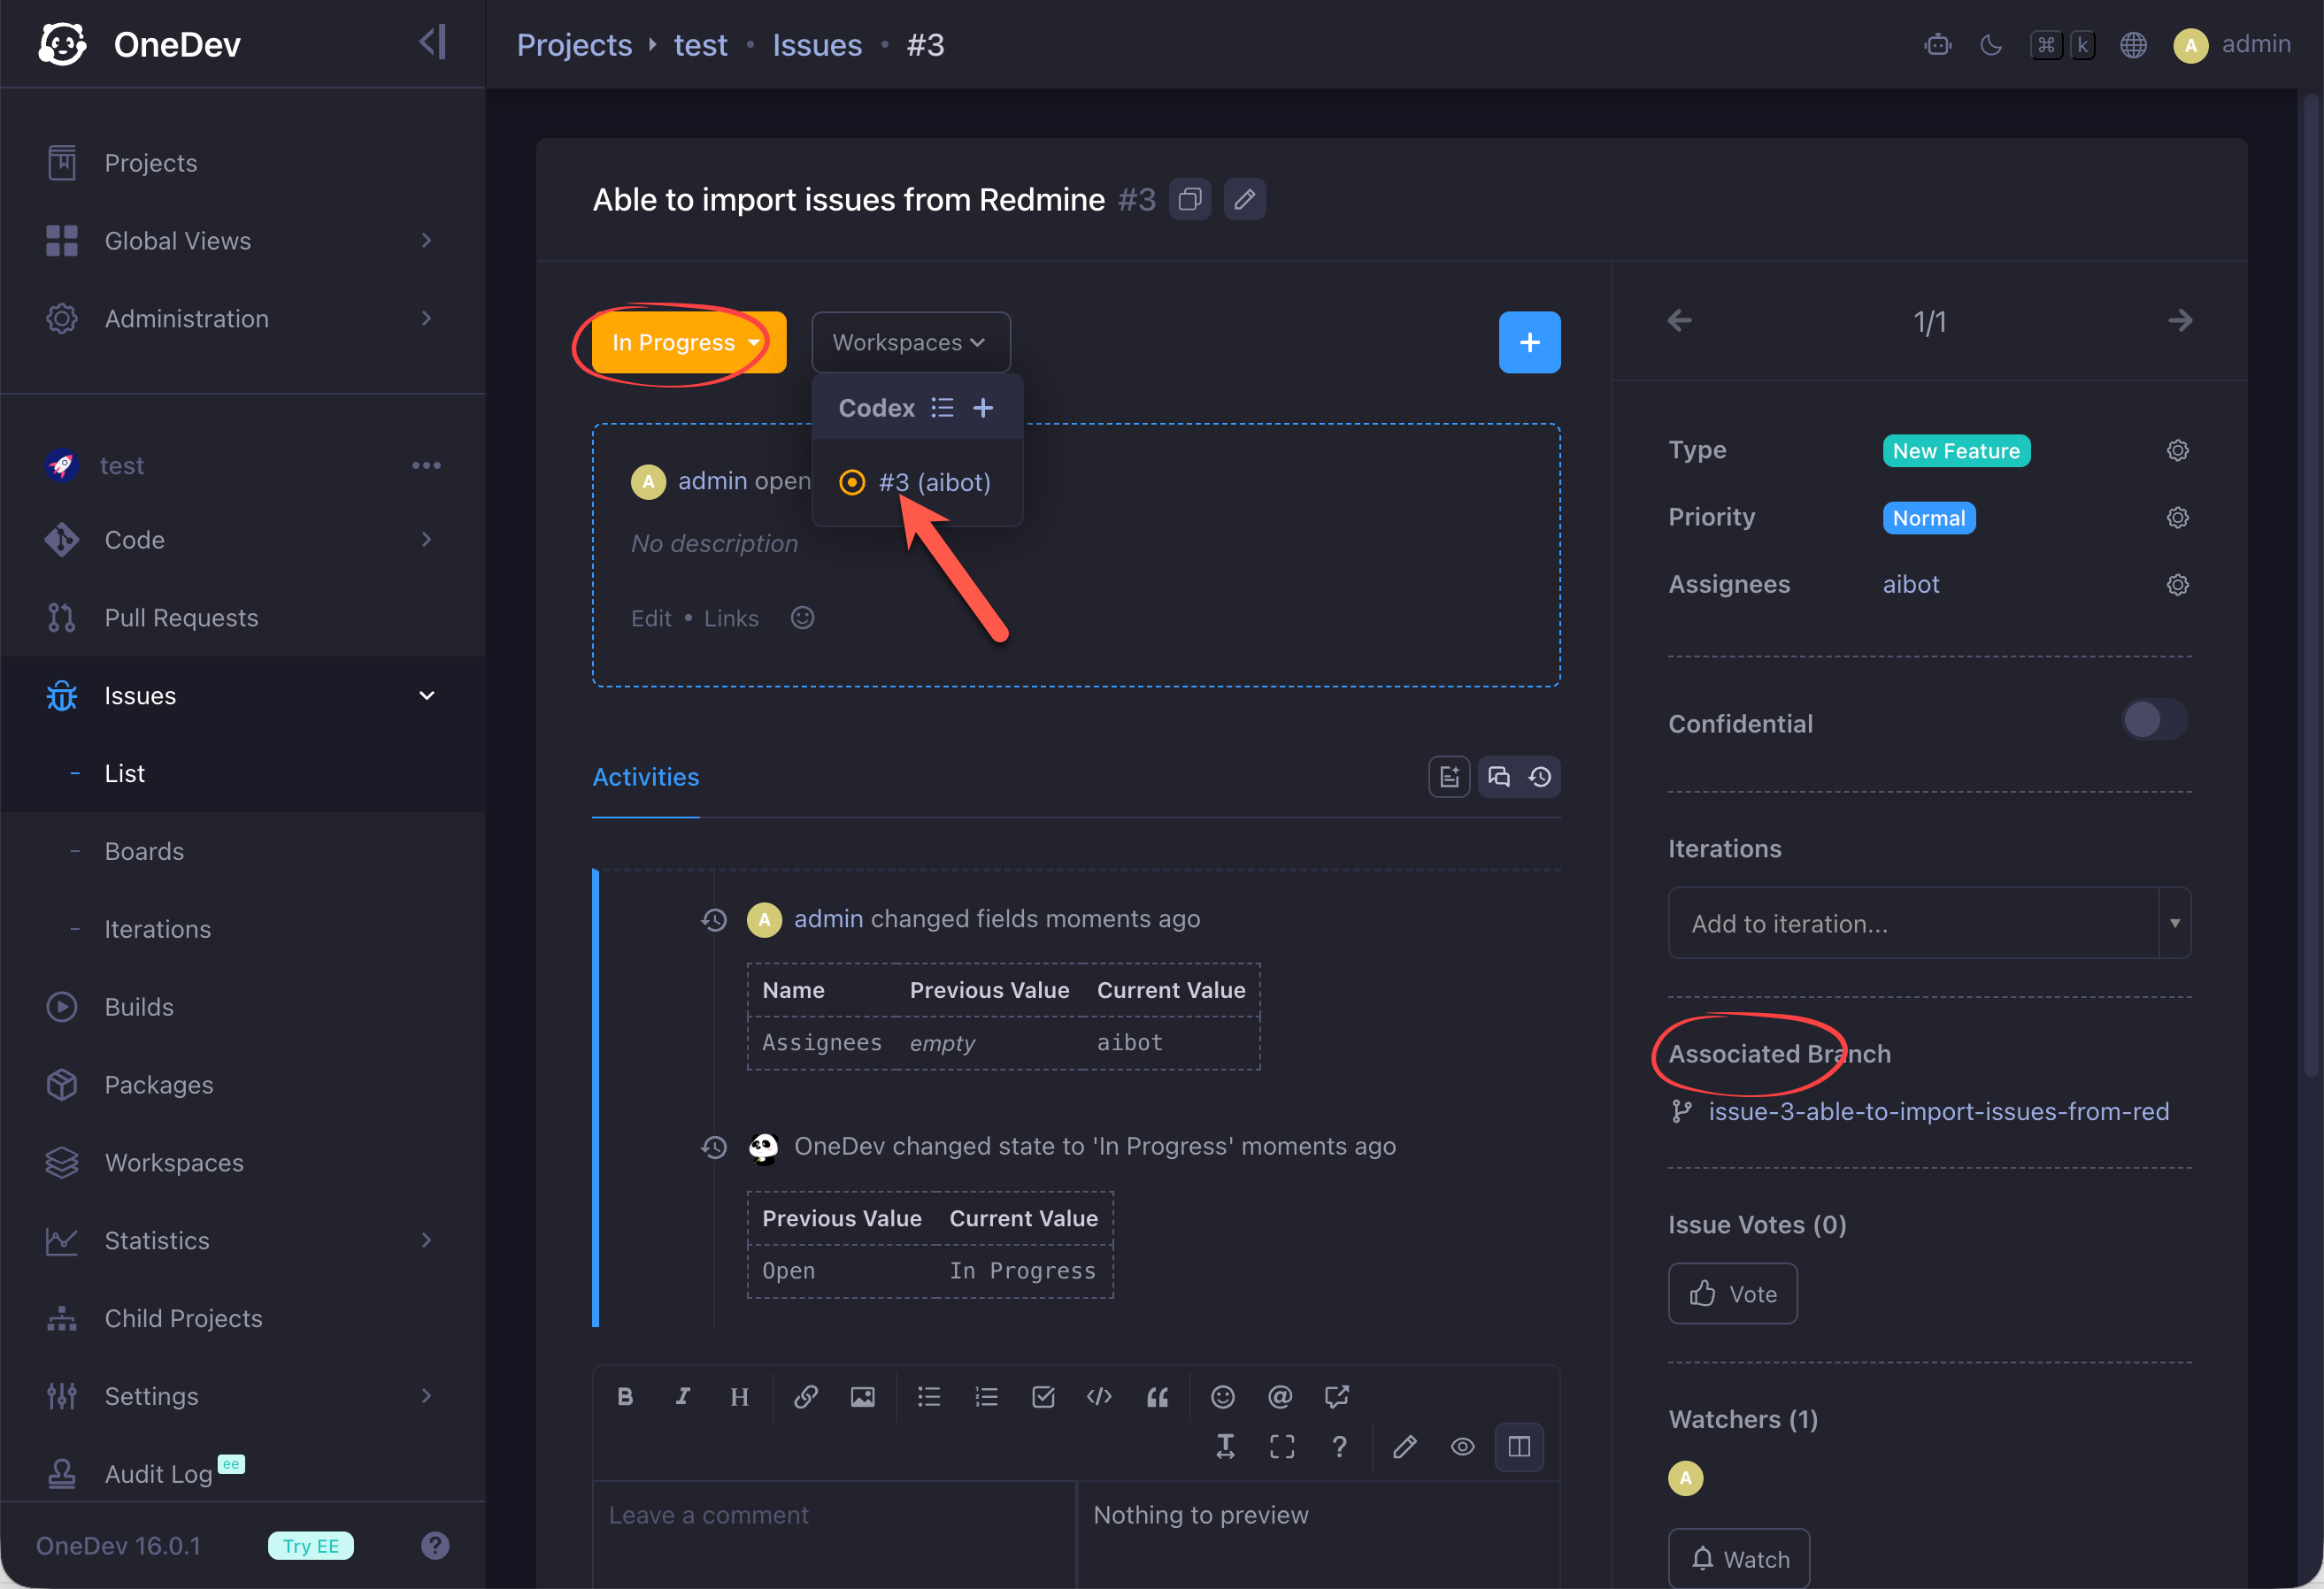Expand Global Views in the sidebar
This screenshot has width=2324, height=1589.
pyautogui.click(x=242, y=240)
